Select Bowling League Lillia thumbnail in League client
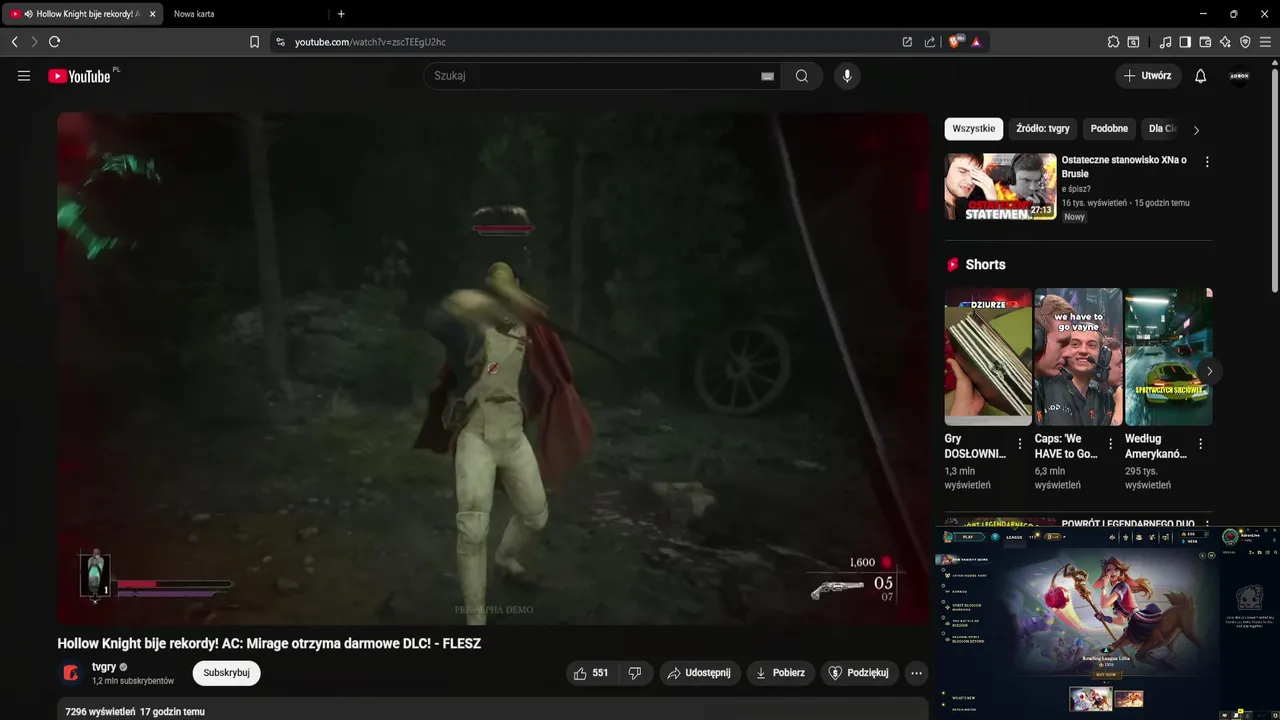The height and width of the screenshot is (720, 1280). click(1090, 698)
